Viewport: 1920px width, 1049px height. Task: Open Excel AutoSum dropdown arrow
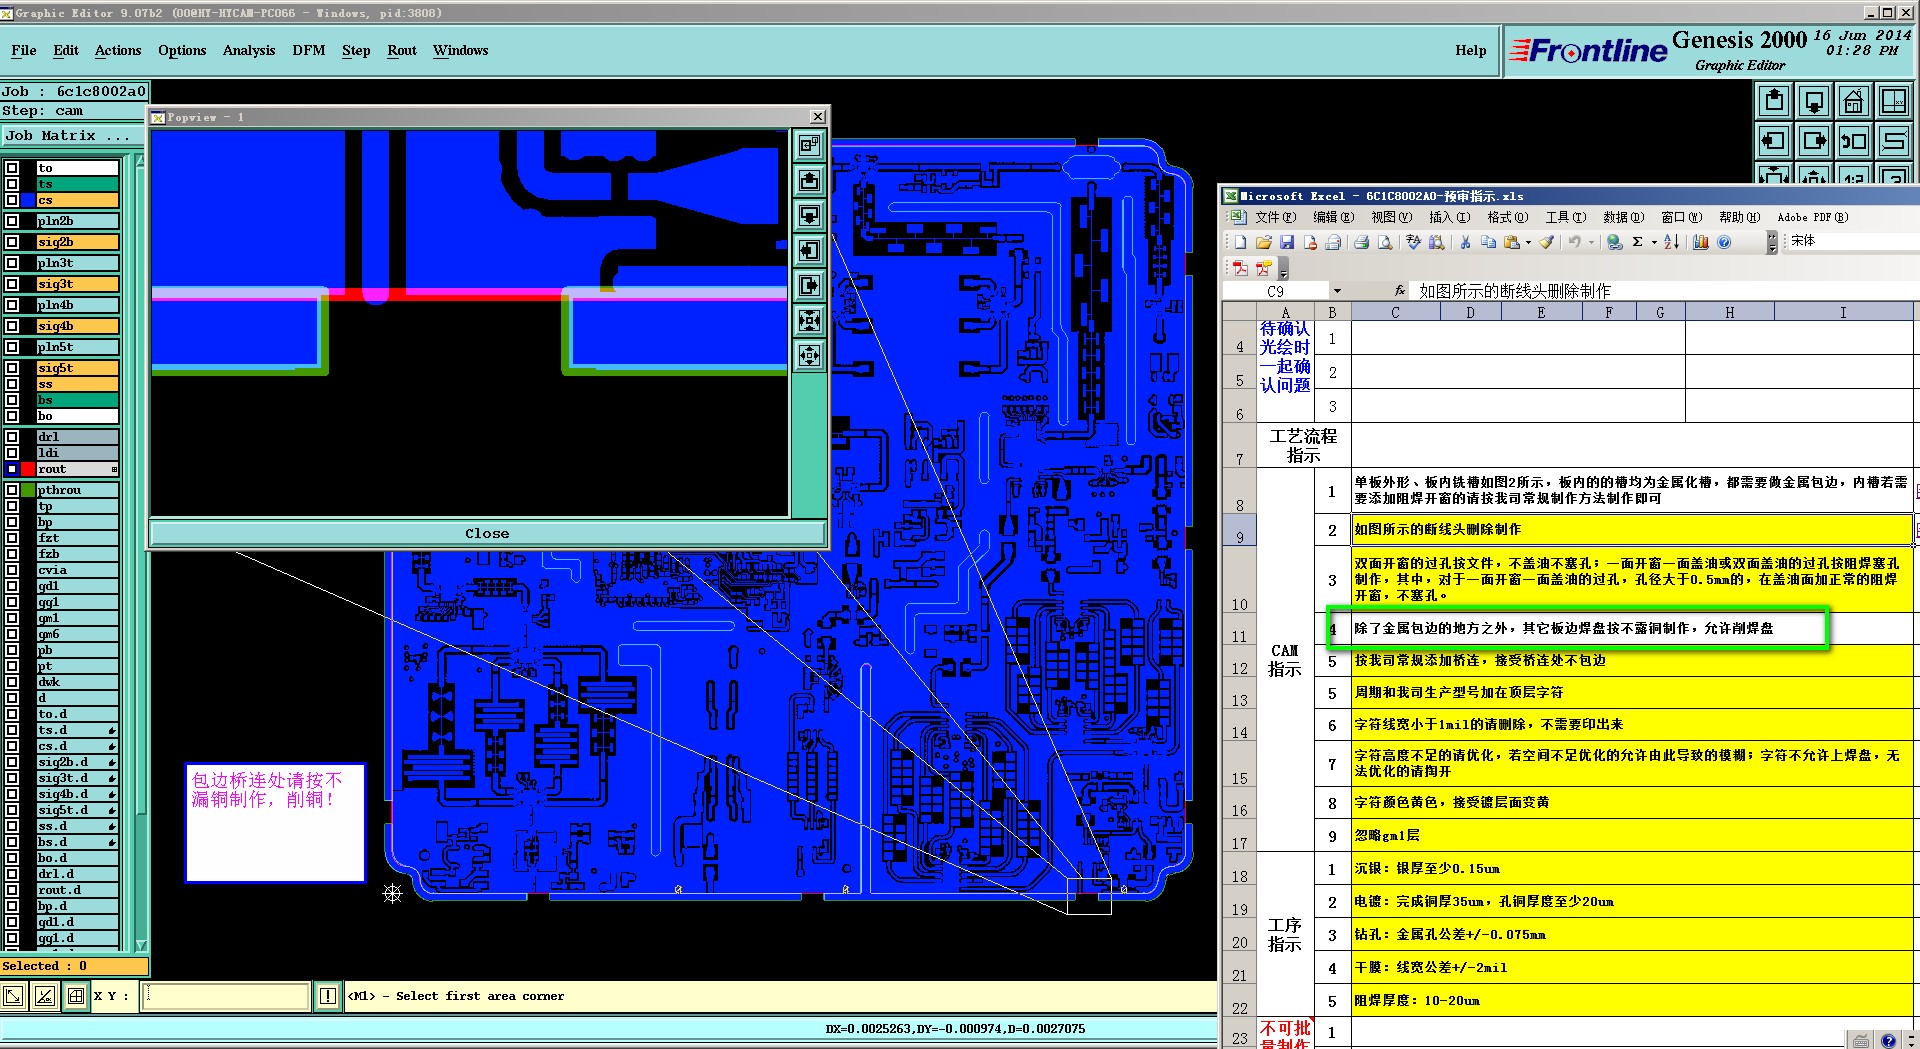click(1654, 242)
